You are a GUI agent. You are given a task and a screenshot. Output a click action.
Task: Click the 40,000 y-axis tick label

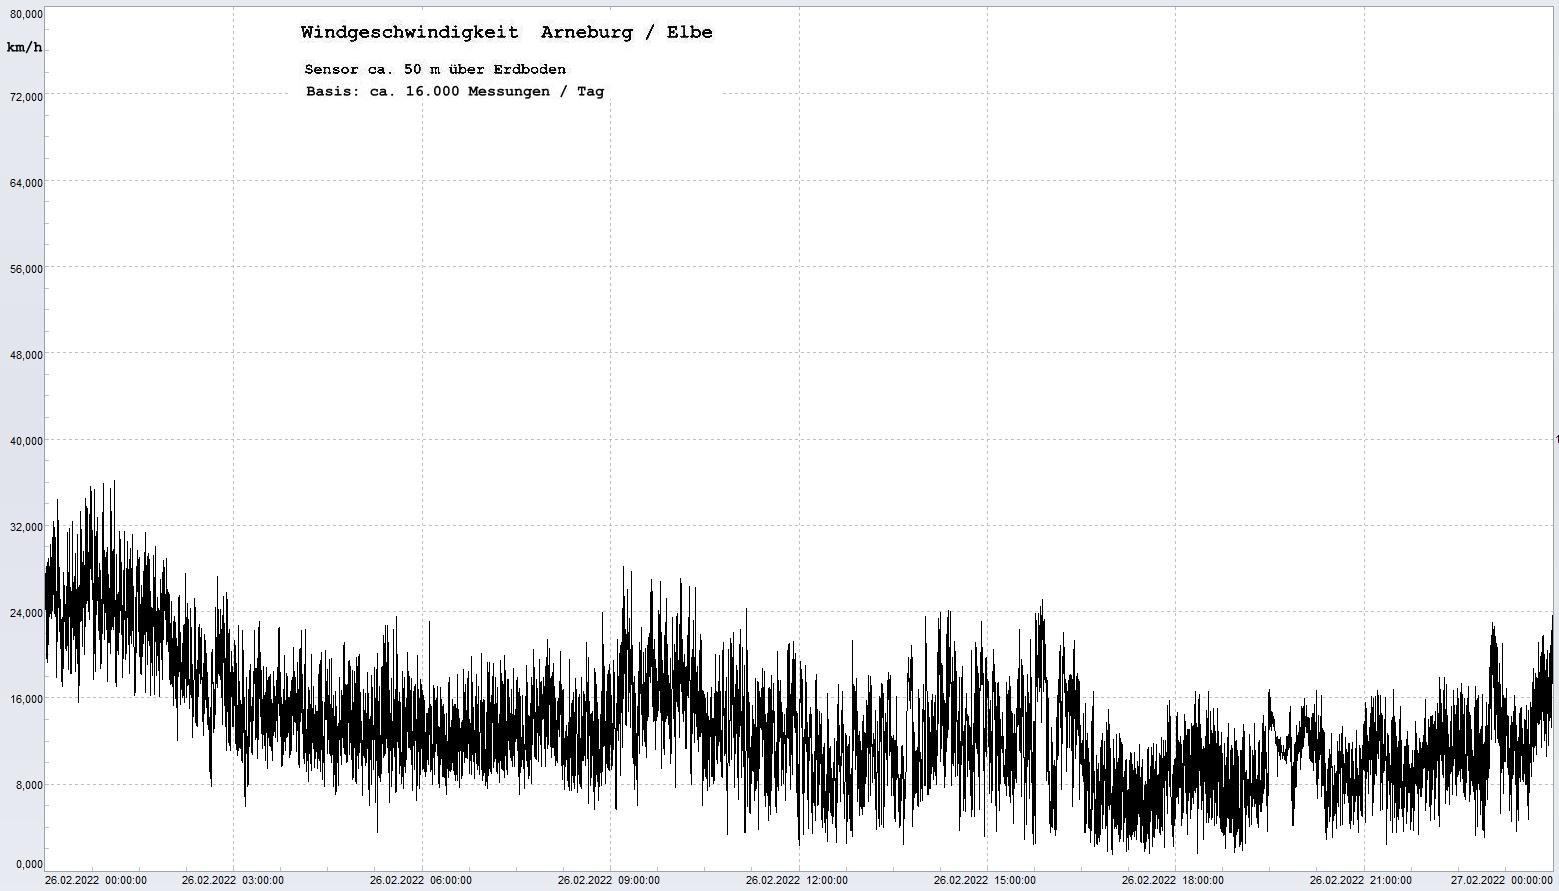point(26,440)
